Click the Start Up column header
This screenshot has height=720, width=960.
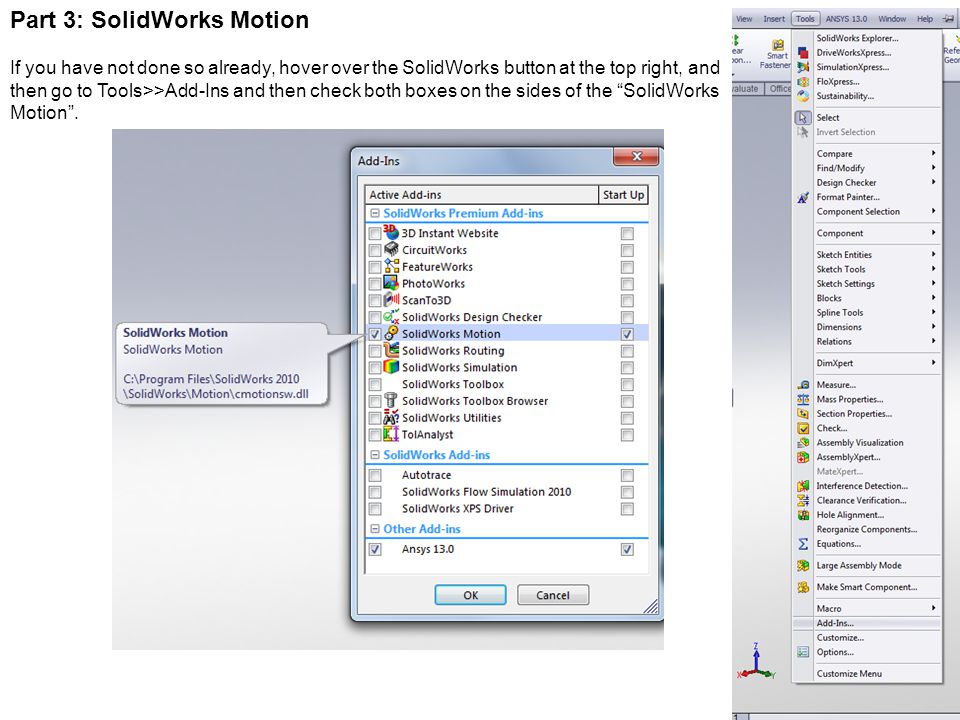click(623, 195)
